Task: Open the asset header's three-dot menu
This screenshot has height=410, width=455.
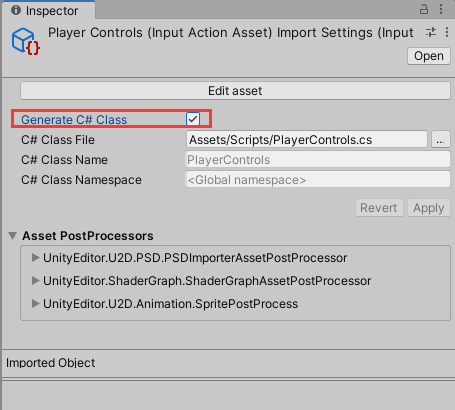Action: click(447, 32)
